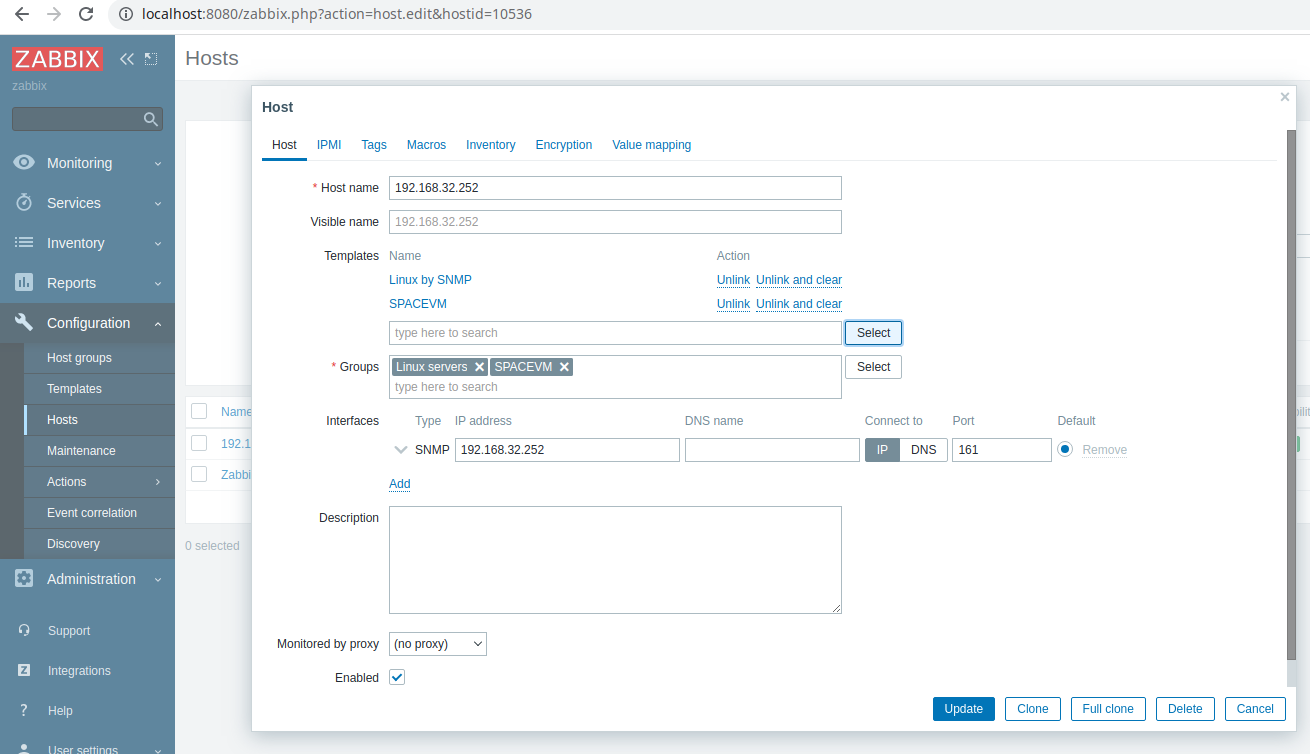Click the Administration gear icon
1310x754 pixels.
pos(24,579)
